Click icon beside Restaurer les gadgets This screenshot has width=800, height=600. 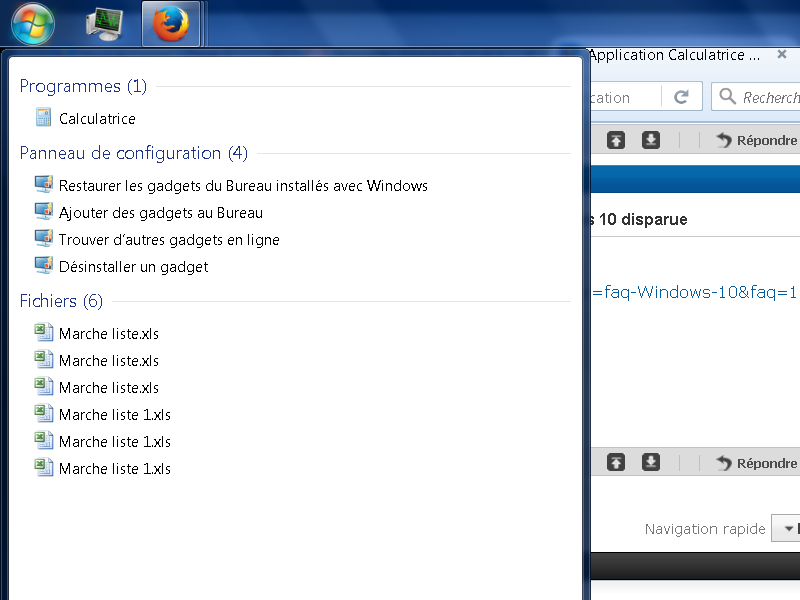coord(43,184)
